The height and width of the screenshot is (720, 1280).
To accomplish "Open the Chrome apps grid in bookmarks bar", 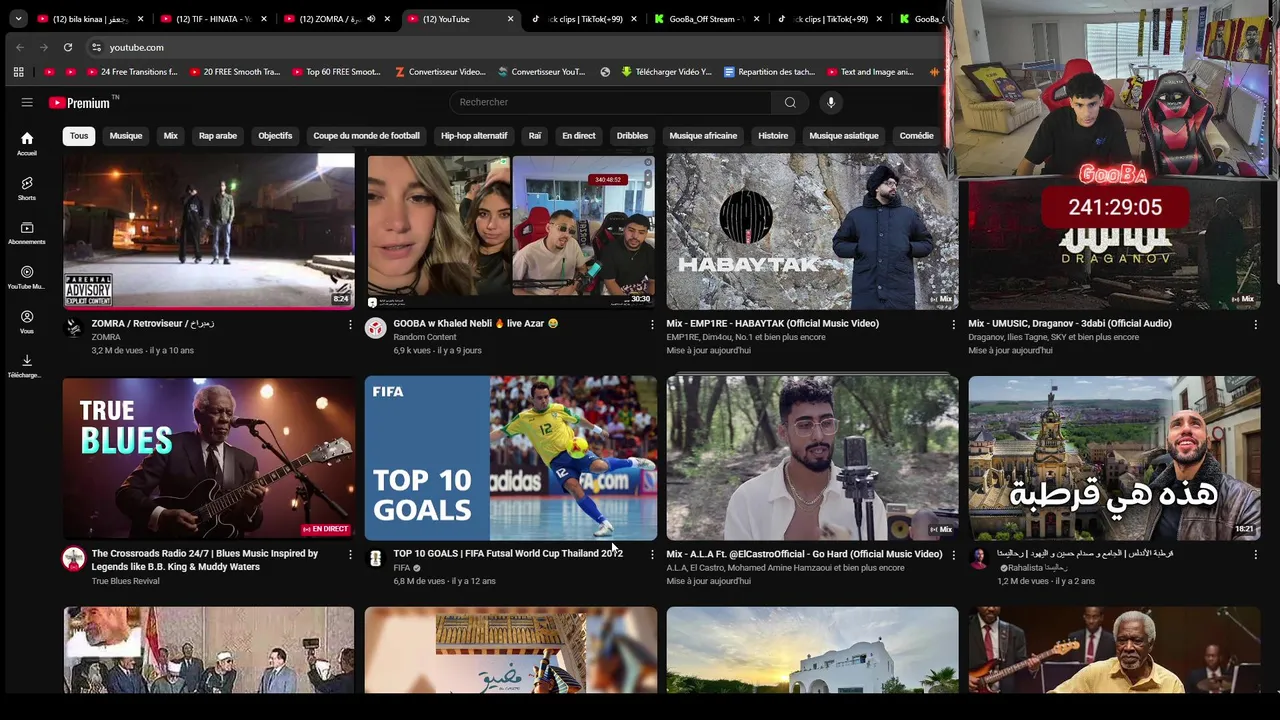I will pyautogui.click(x=18, y=72).
